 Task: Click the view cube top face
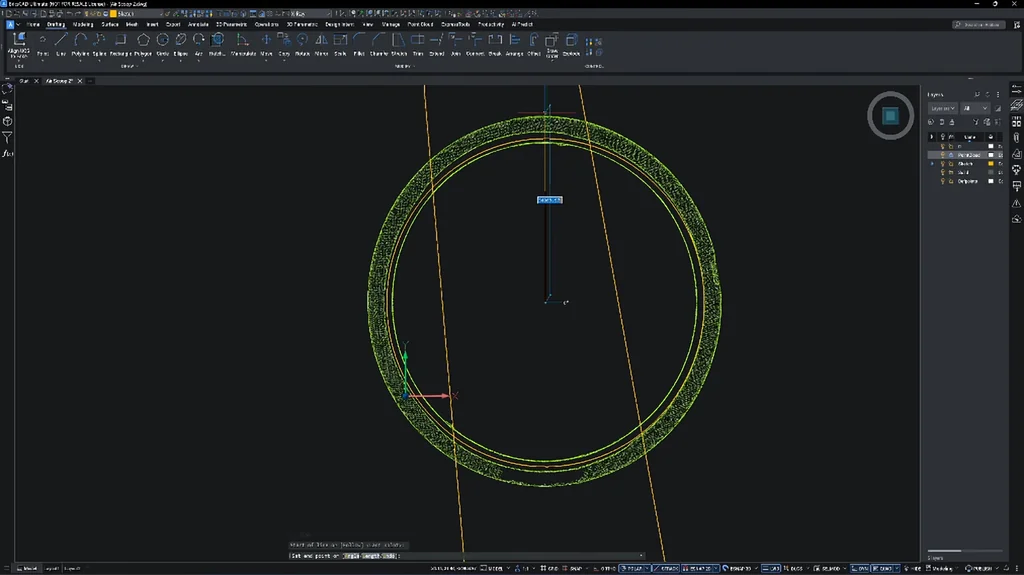pos(890,116)
